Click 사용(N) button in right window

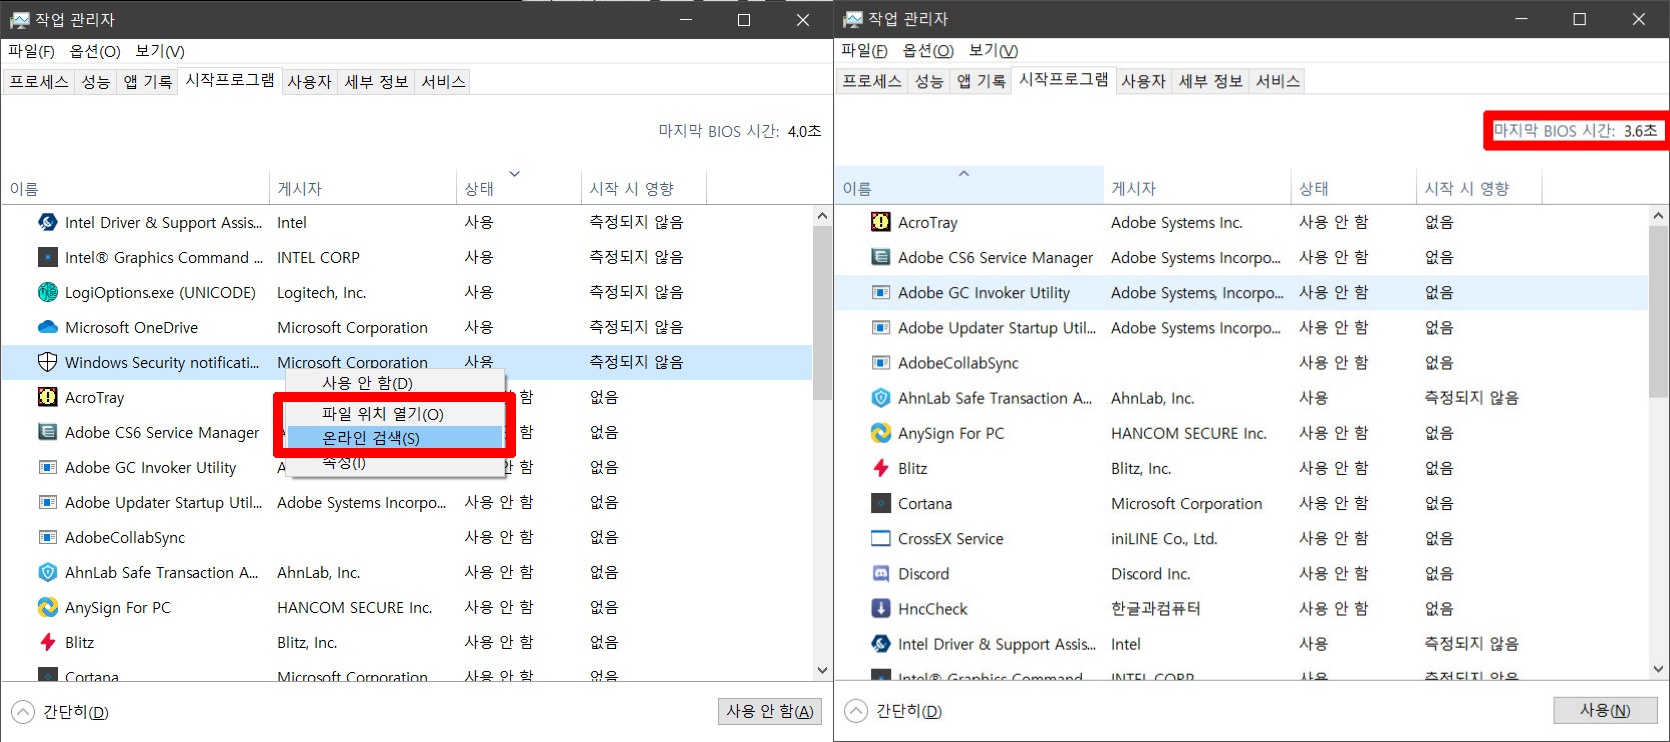(x=1605, y=710)
